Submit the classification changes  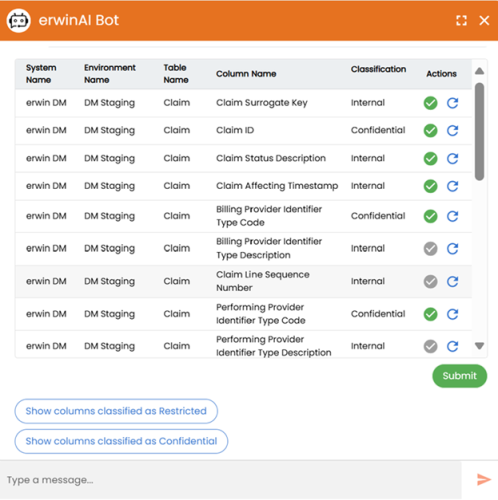(459, 376)
